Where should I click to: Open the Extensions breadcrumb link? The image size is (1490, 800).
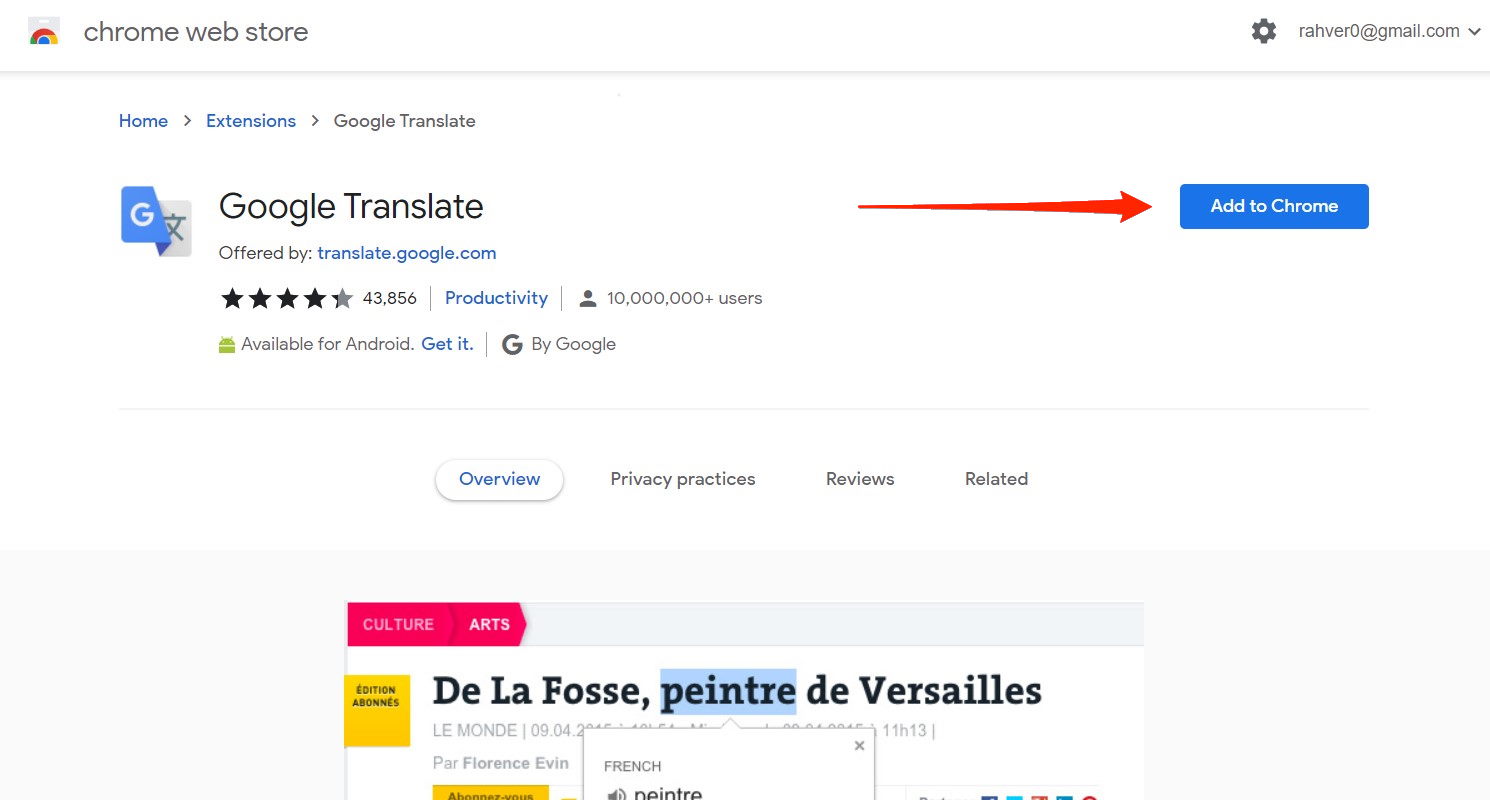tap(251, 121)
